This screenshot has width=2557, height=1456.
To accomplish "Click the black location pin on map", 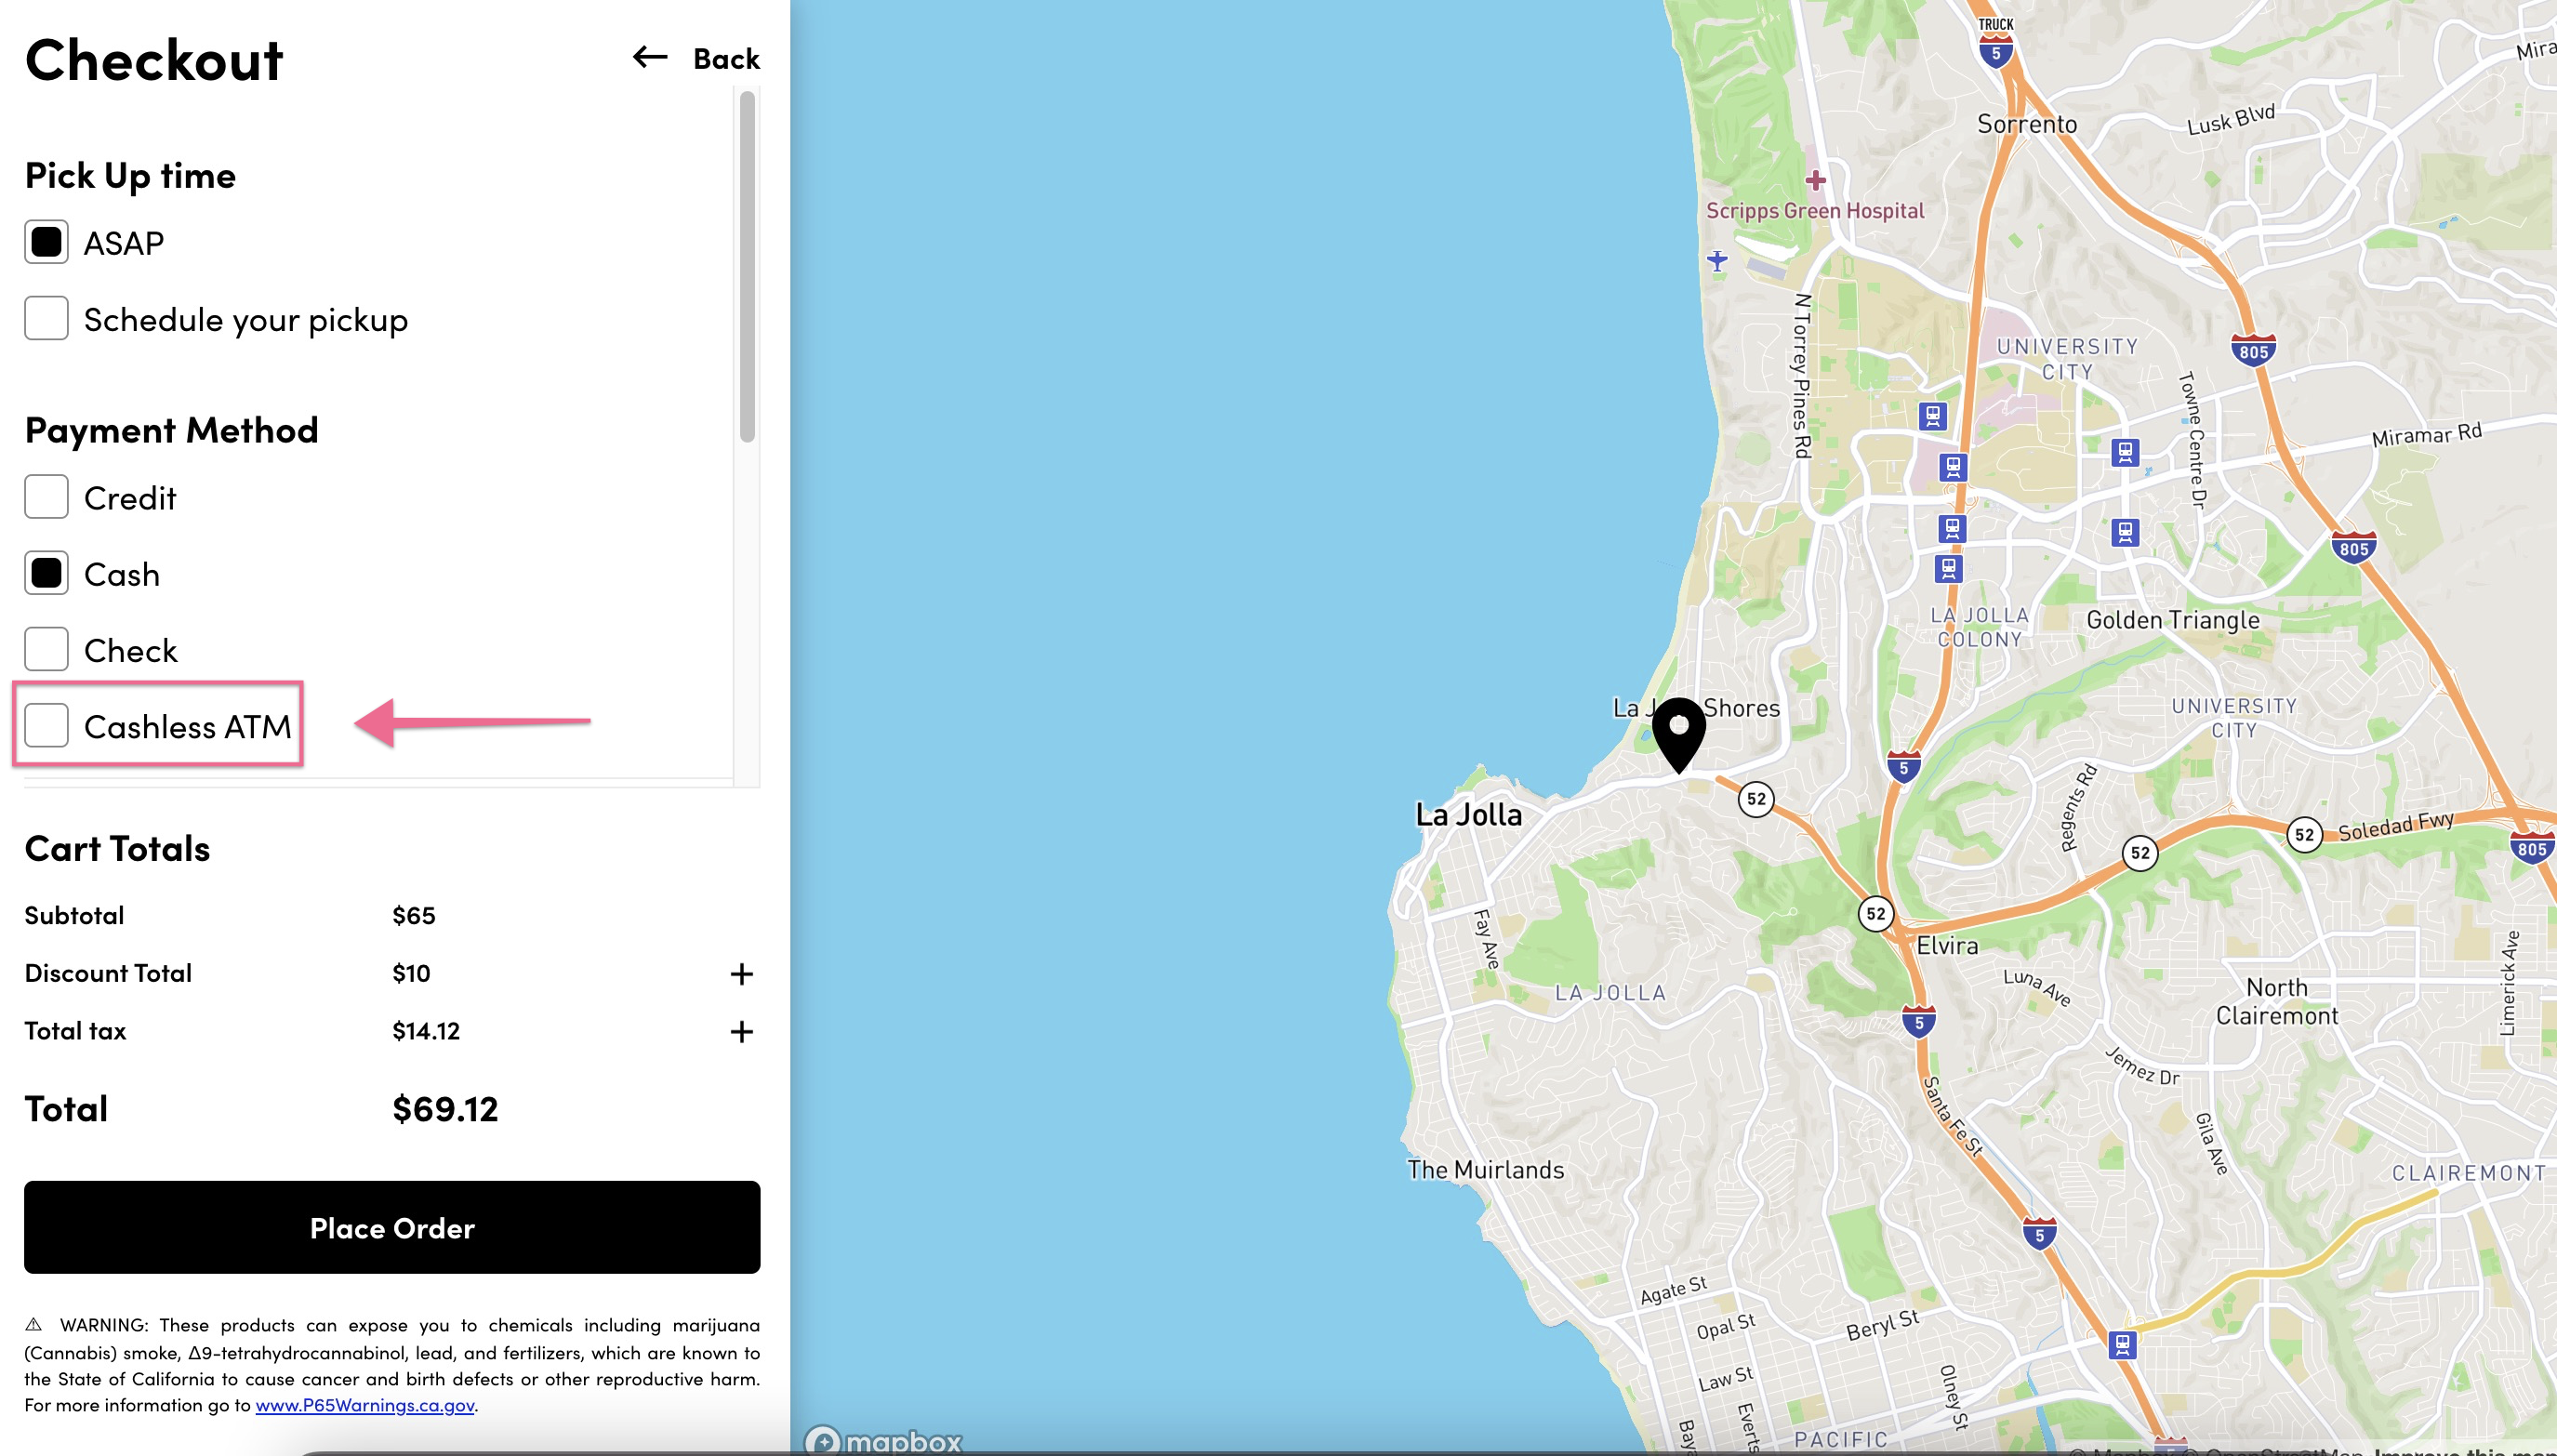I will point(1678,731).
